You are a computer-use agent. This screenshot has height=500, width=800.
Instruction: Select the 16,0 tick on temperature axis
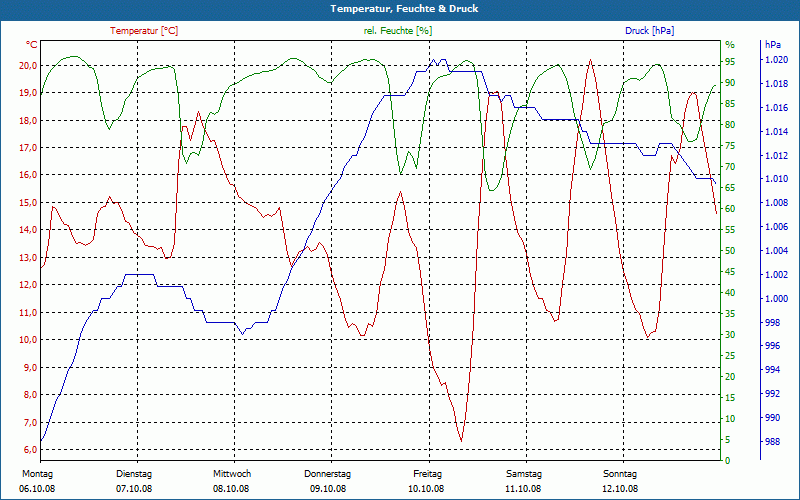[x=28, y=175]
